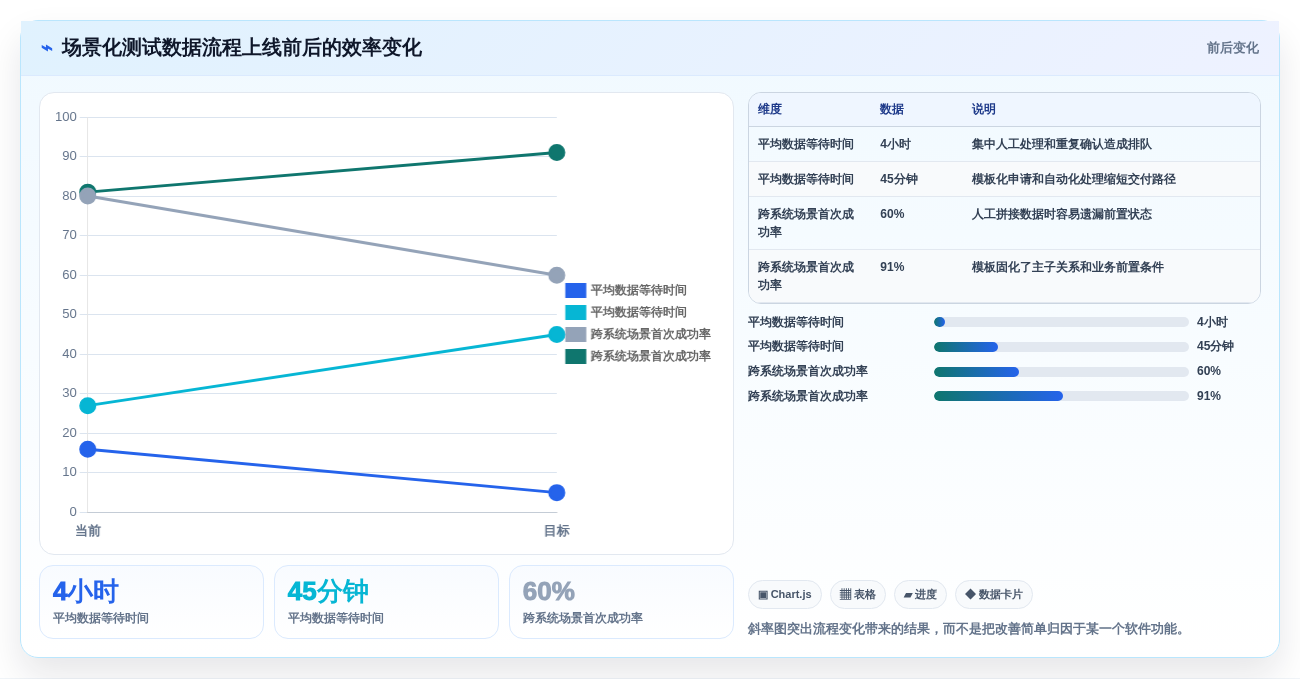The width and height of the screenshot is (1300, 679).
Task: Click the blue data point at 当前
Action: click(x=88, y=449)
